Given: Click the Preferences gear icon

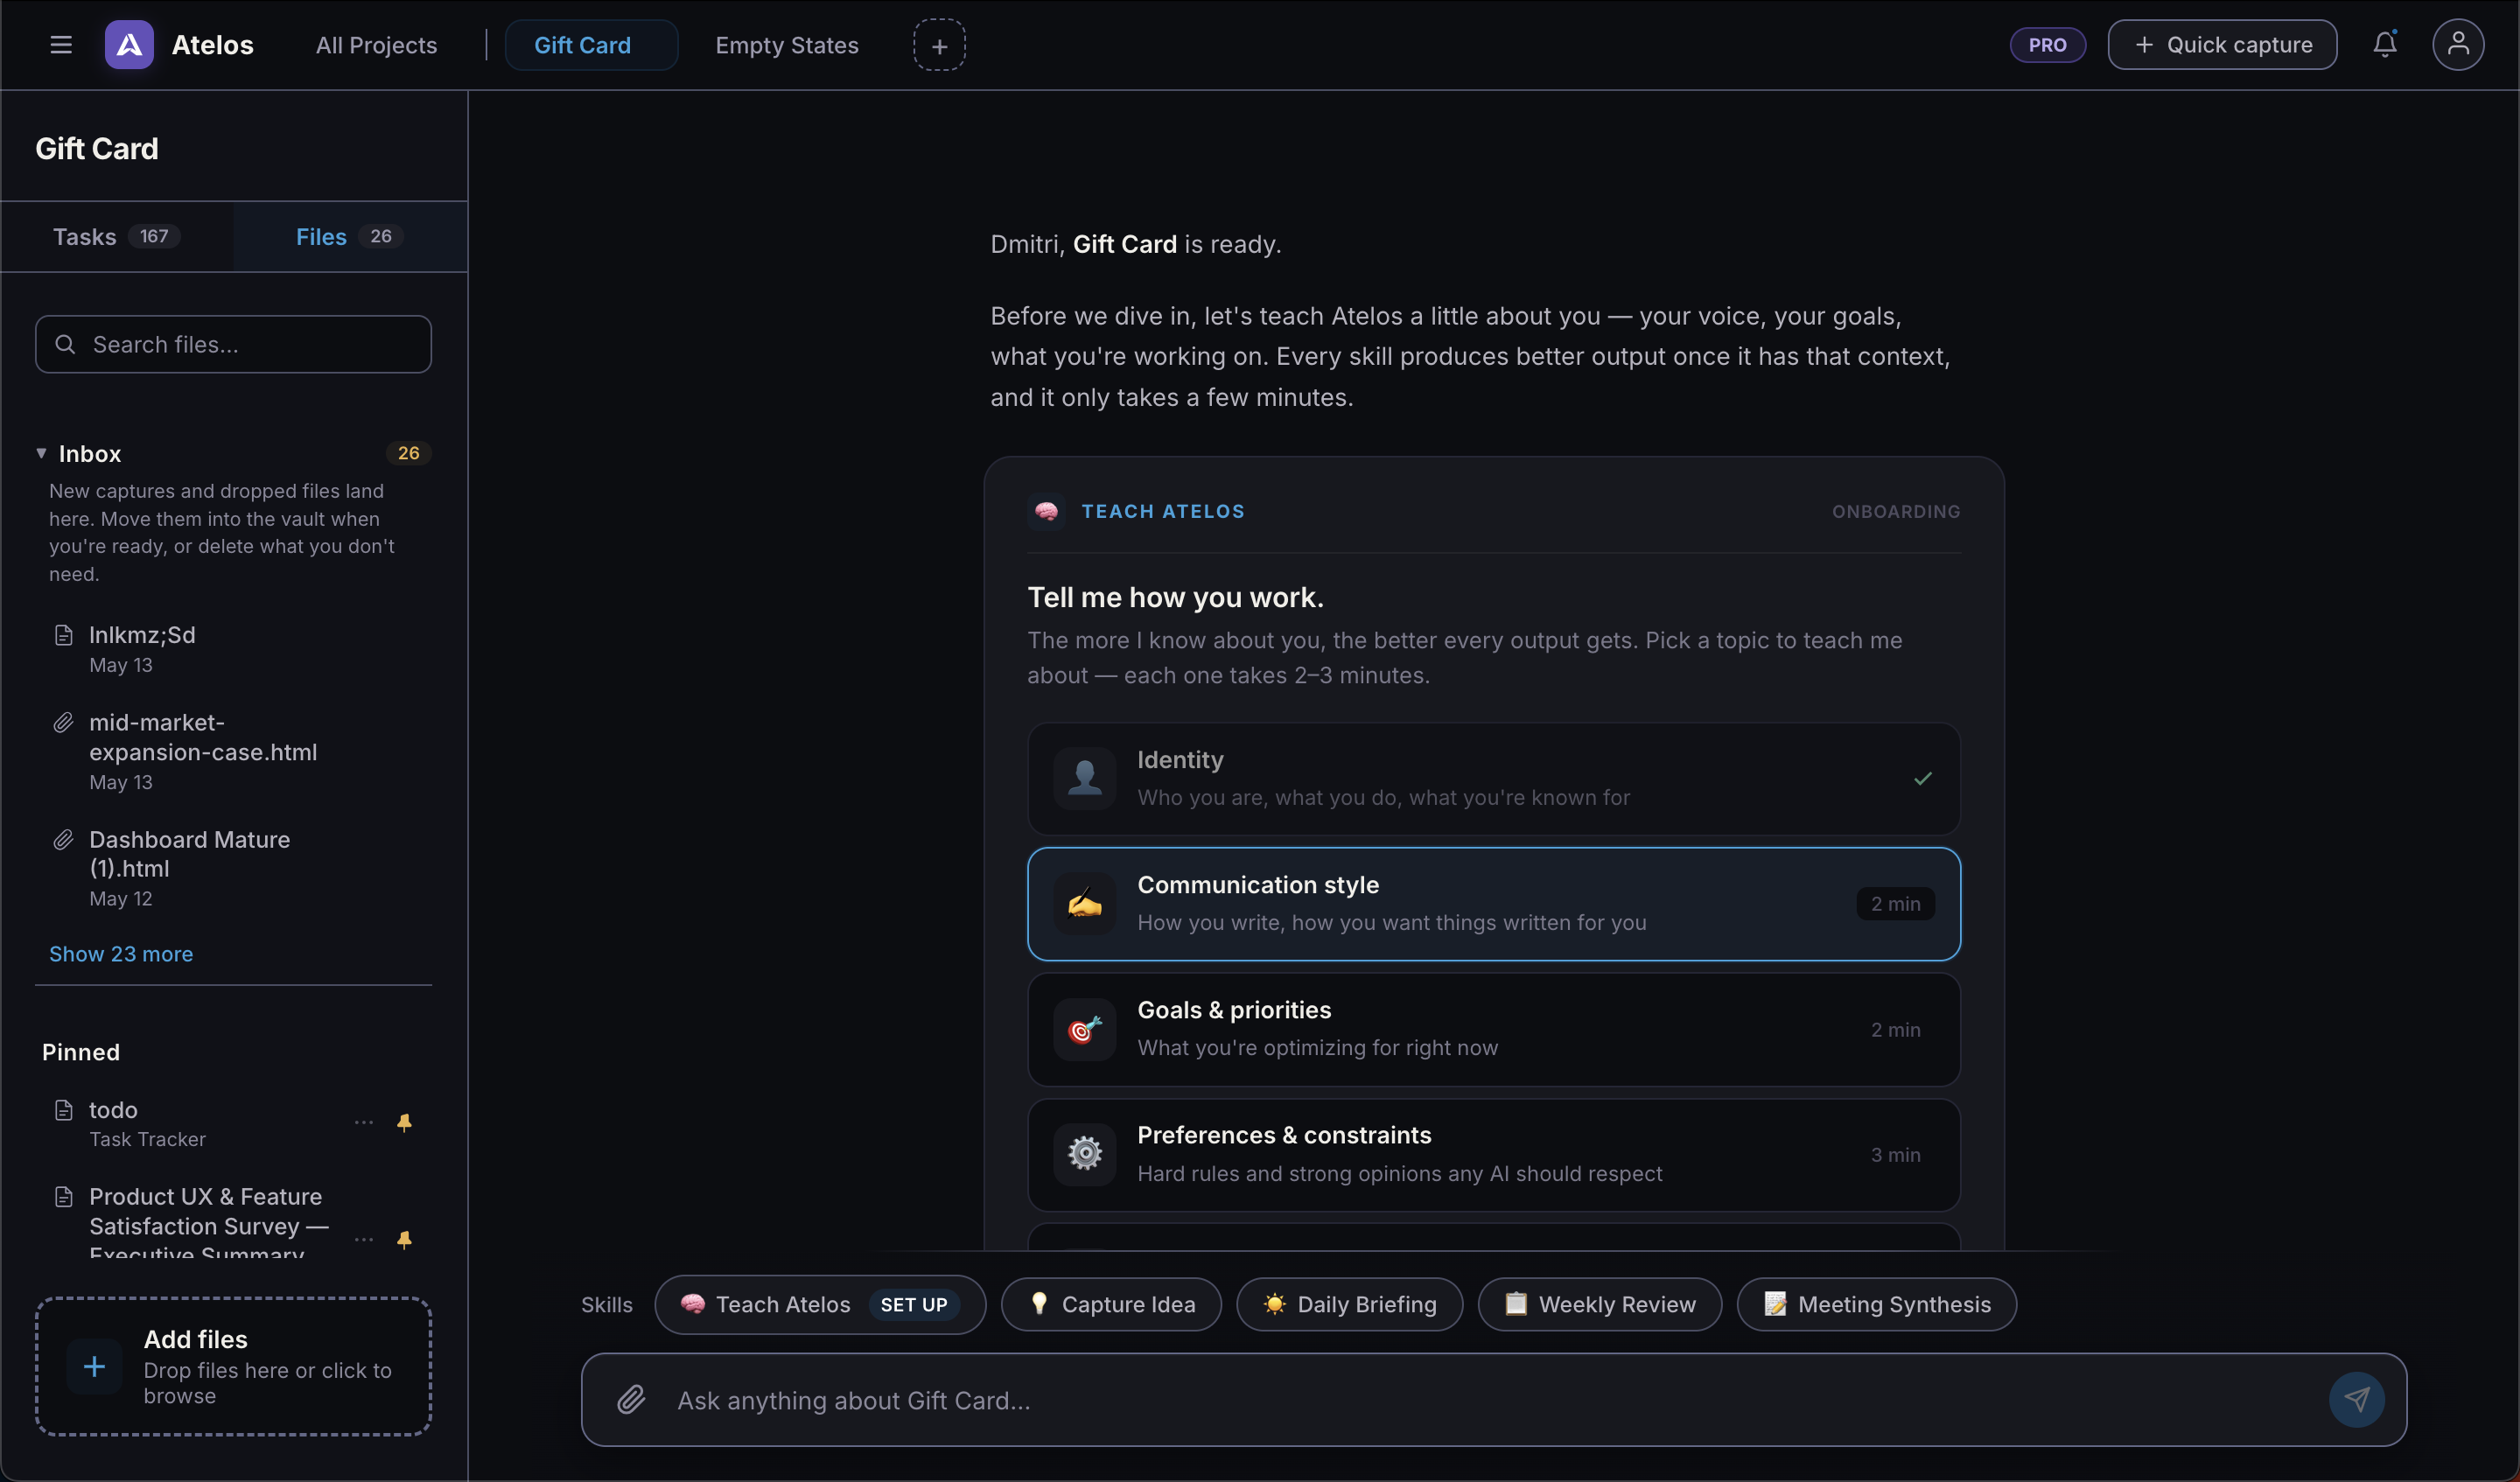Looking at the screenshot, I should point(1085,1154).
